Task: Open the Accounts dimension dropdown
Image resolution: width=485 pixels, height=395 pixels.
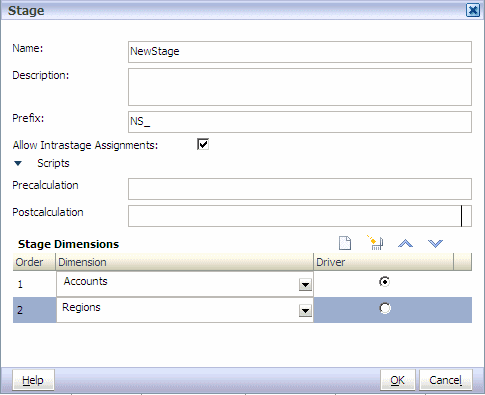Action: [x=305, y=285]
